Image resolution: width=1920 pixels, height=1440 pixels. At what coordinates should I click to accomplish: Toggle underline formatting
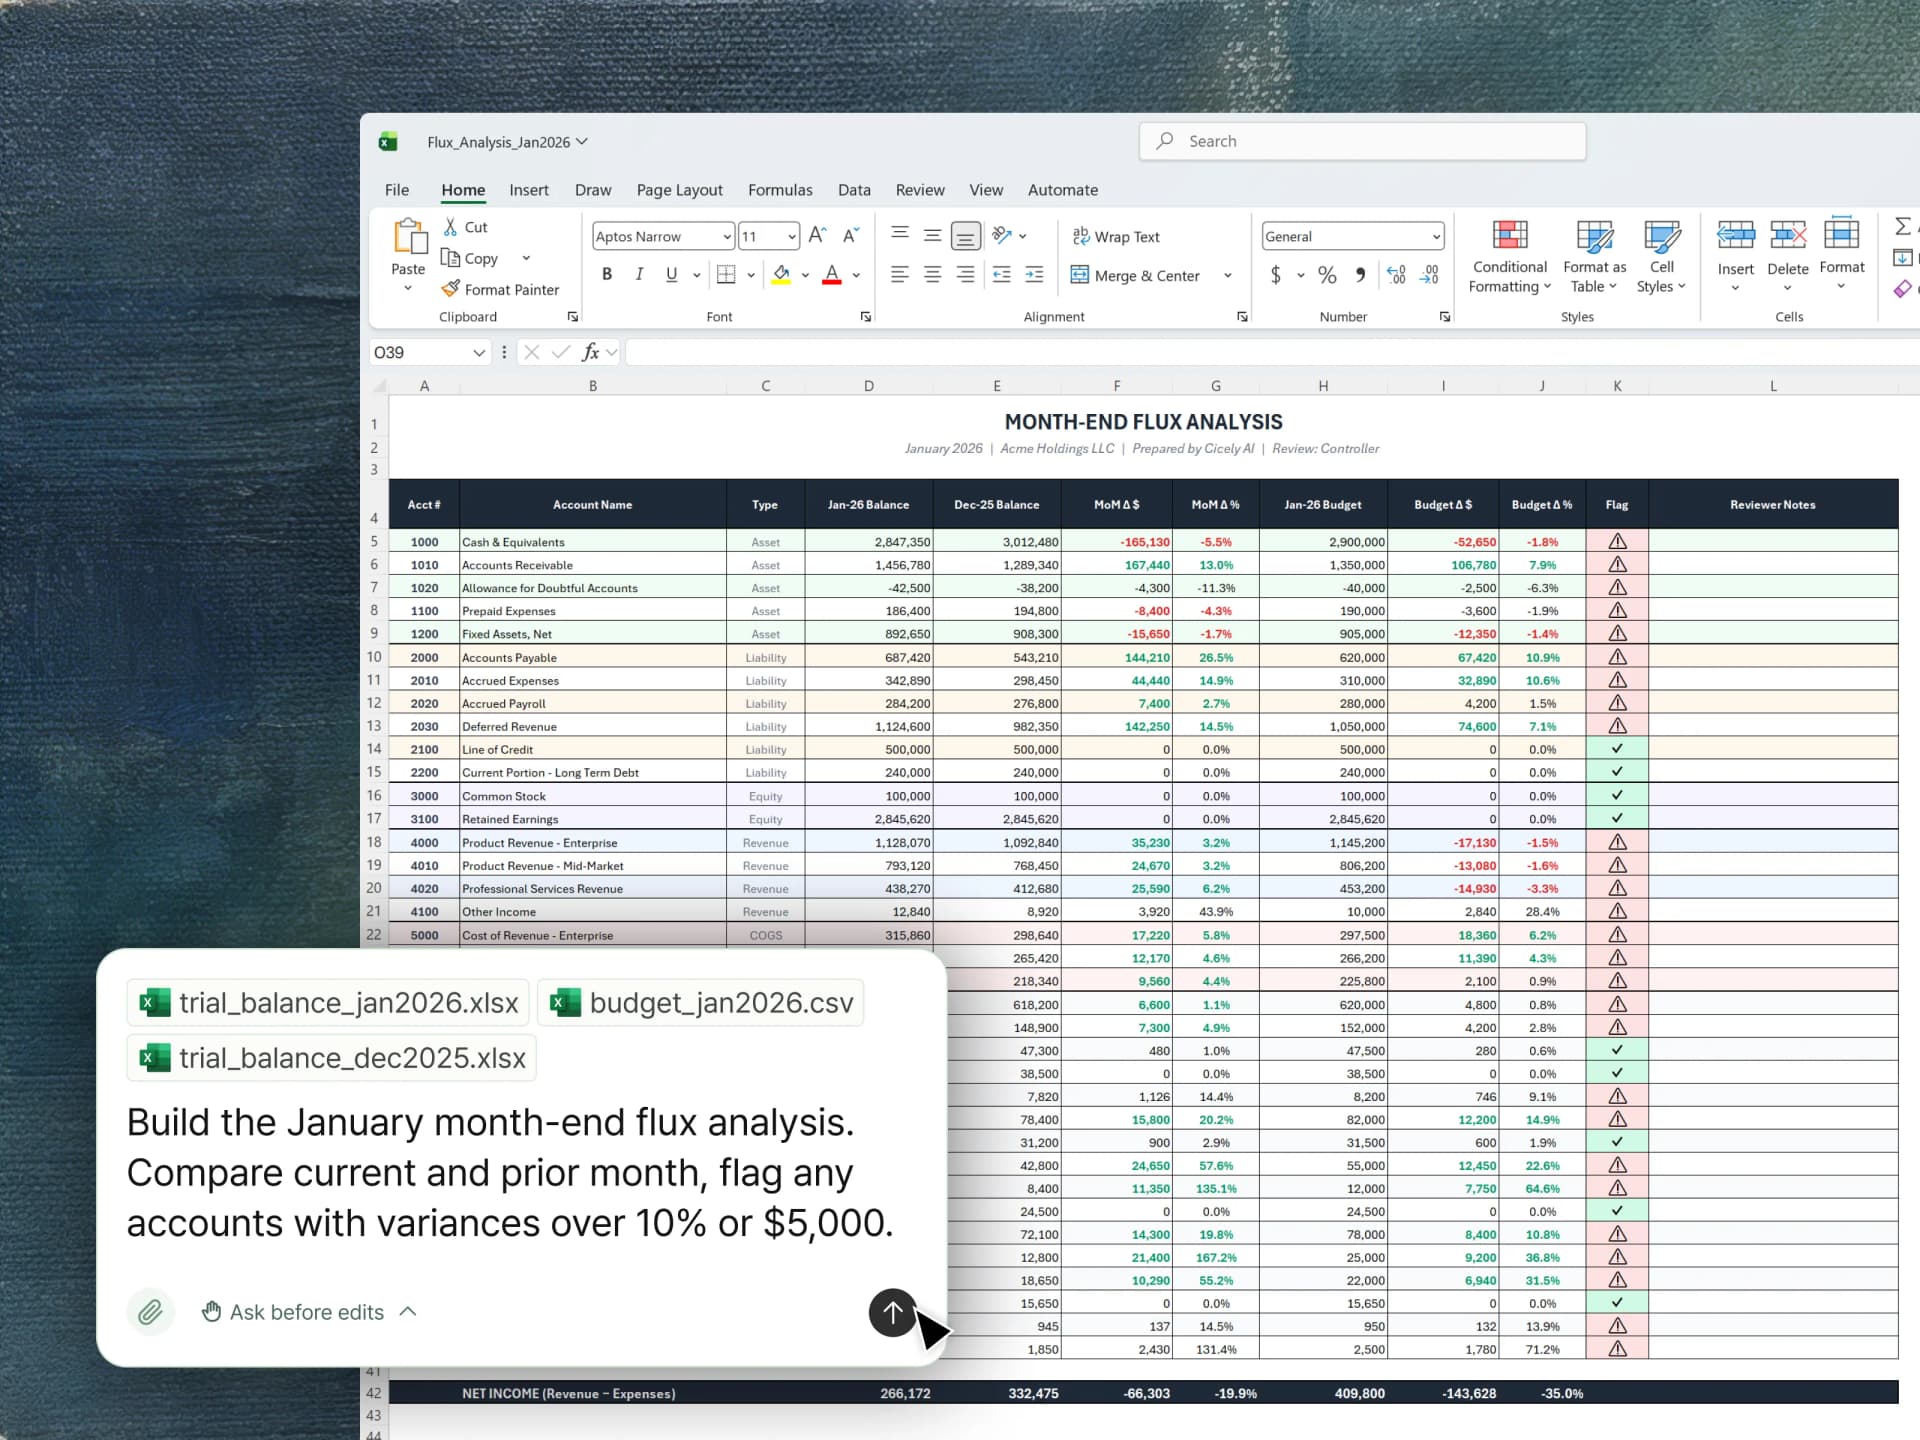point(672,274)
